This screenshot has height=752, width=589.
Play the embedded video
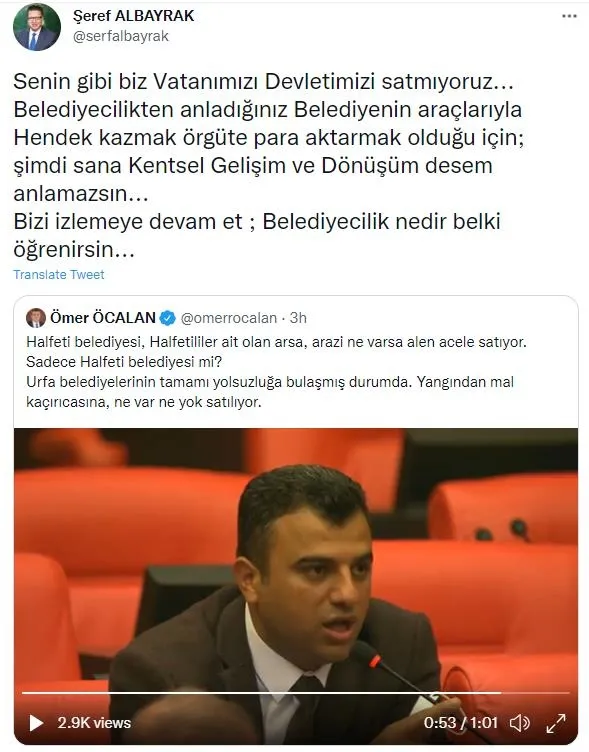click(36, 723)
